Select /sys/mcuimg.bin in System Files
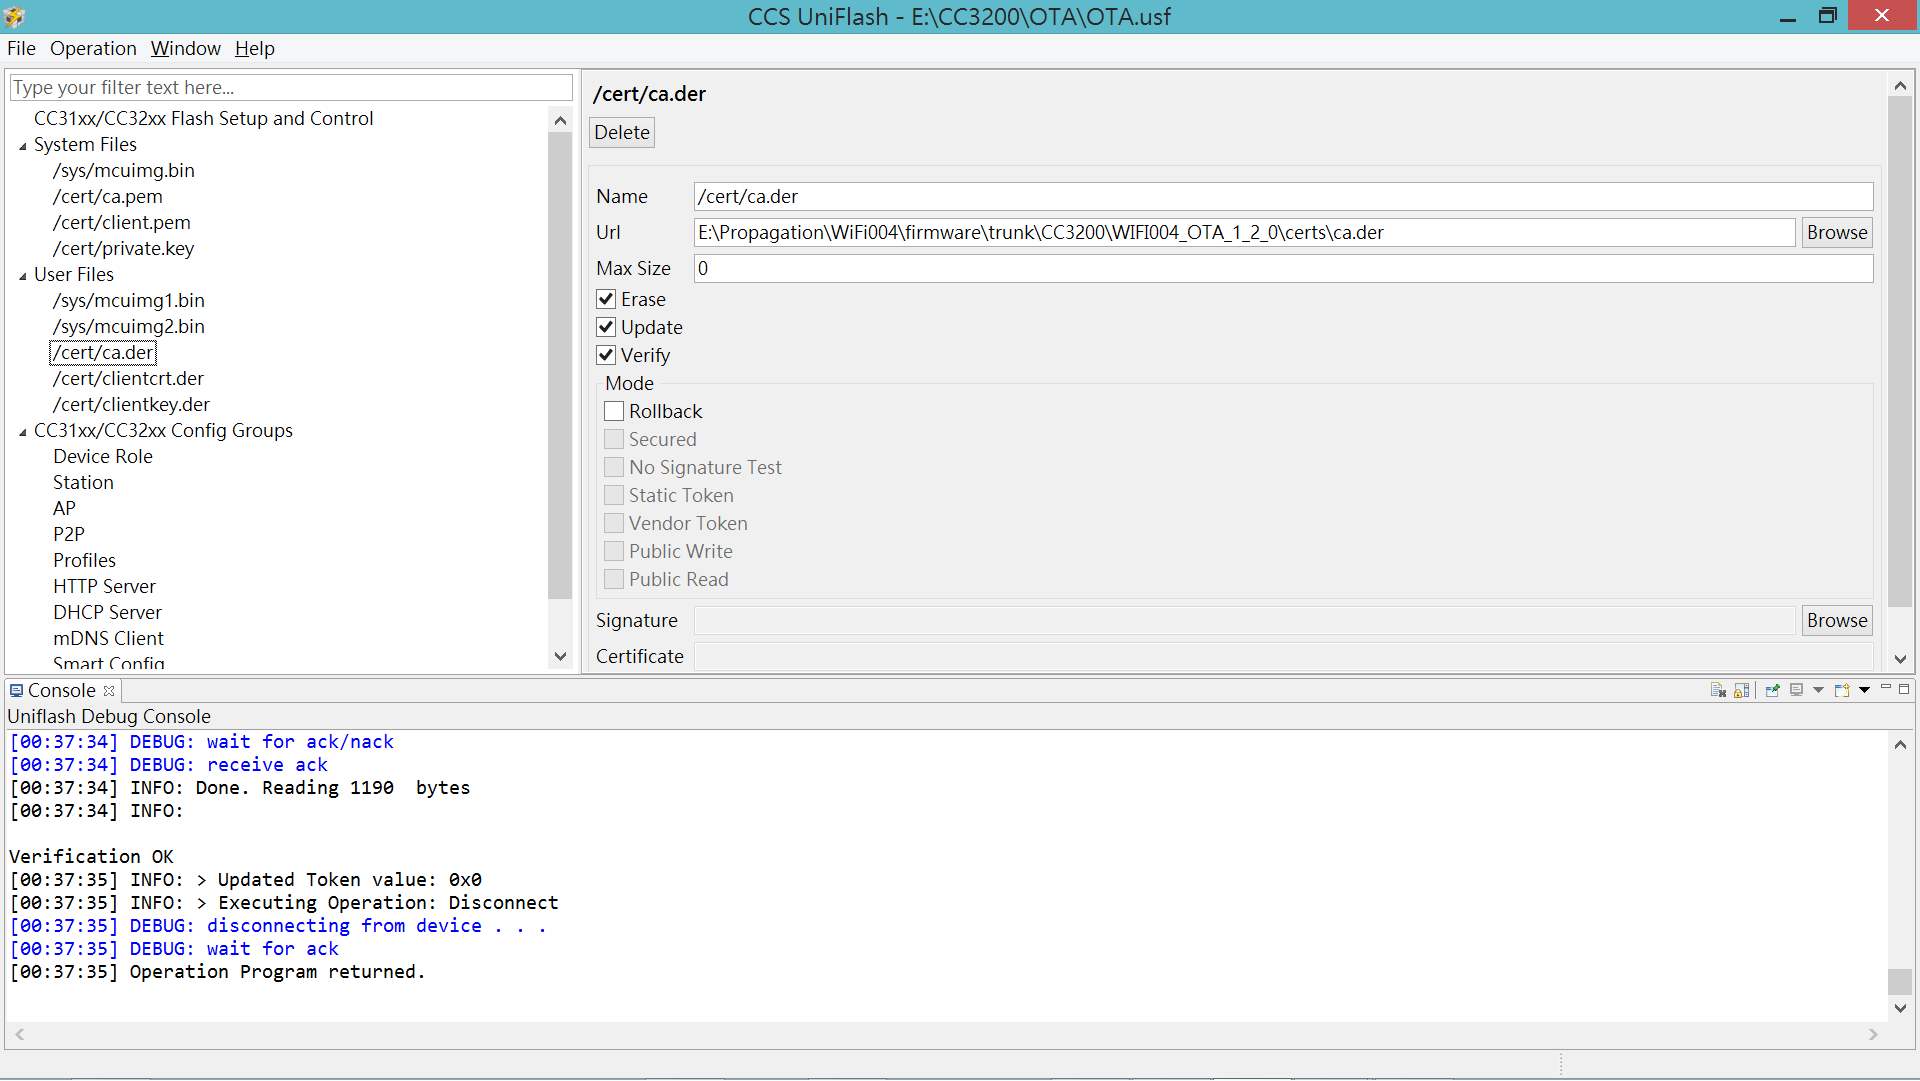This screenshot has height=1081, width=1920. [124, 170]
